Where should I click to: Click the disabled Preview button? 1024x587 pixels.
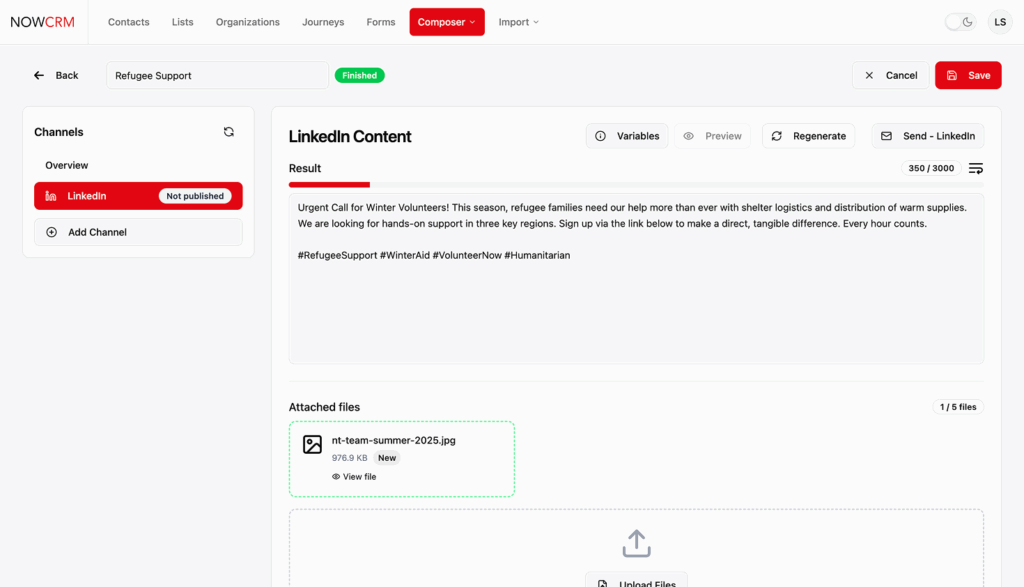coord(712,136)
